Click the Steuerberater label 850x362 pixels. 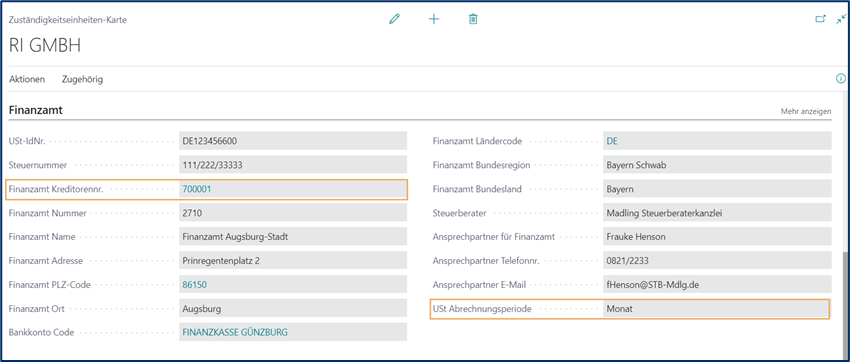[x=460, y=213]
